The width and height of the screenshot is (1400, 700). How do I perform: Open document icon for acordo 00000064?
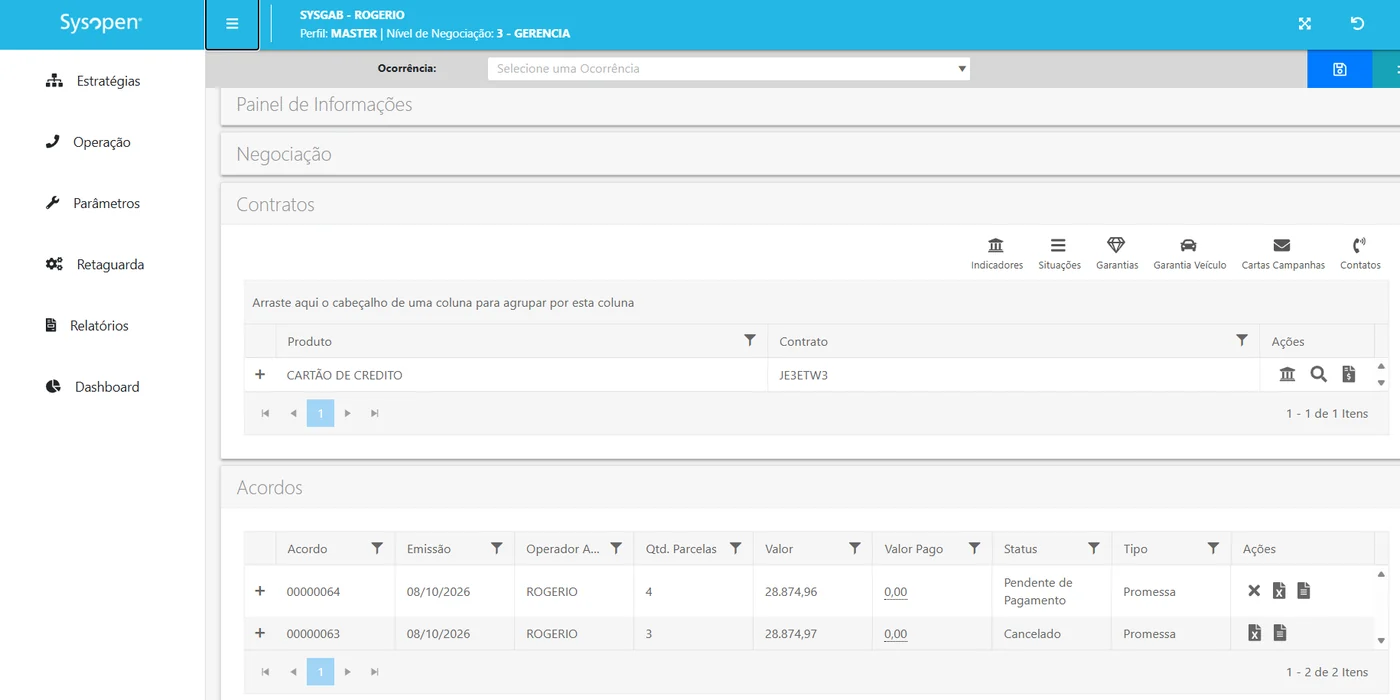click(1303, 591)
